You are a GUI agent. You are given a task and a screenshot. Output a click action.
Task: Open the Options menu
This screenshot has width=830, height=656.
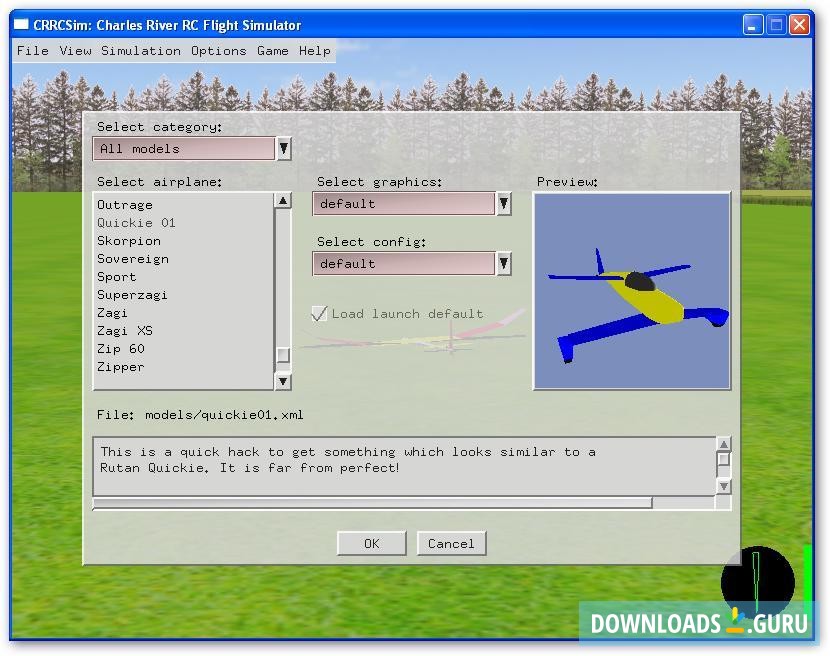tap(219, 51)
